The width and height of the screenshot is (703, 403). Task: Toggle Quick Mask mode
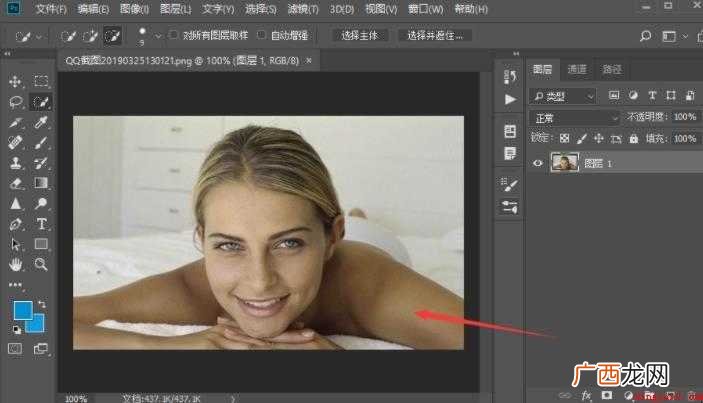tap(15, 348)
